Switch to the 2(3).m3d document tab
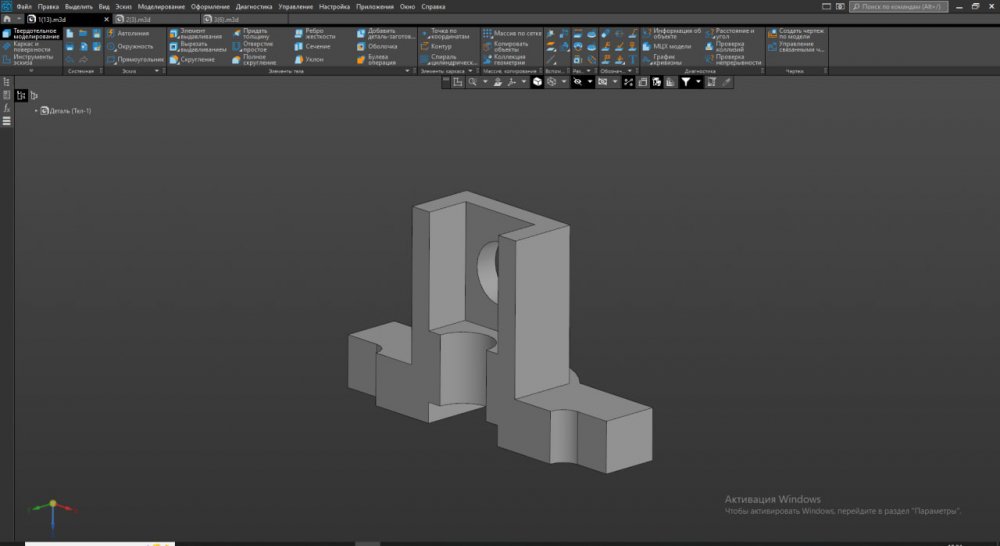The height and width of the screenshot is (546, 1000). coord(138,19)
